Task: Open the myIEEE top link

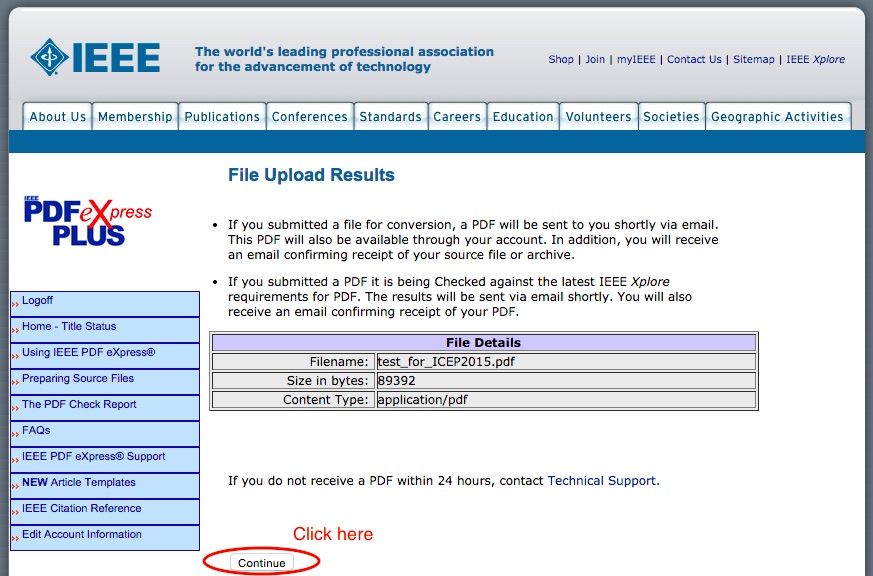Action: click(636, 60)
